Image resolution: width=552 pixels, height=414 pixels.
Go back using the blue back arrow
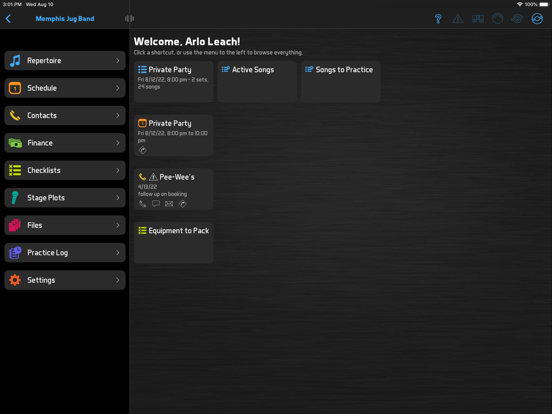[x=8, y=19]
